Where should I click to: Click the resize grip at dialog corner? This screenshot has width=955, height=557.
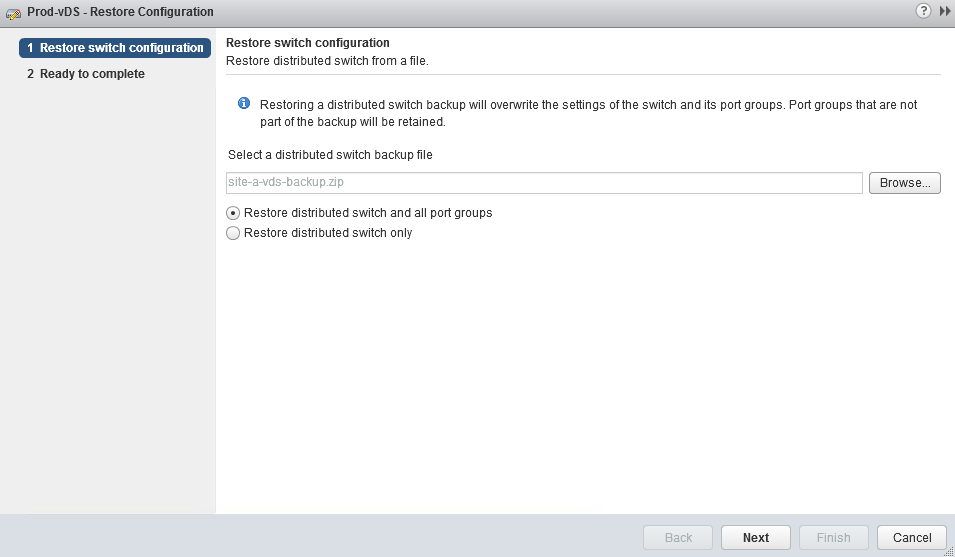948,551
